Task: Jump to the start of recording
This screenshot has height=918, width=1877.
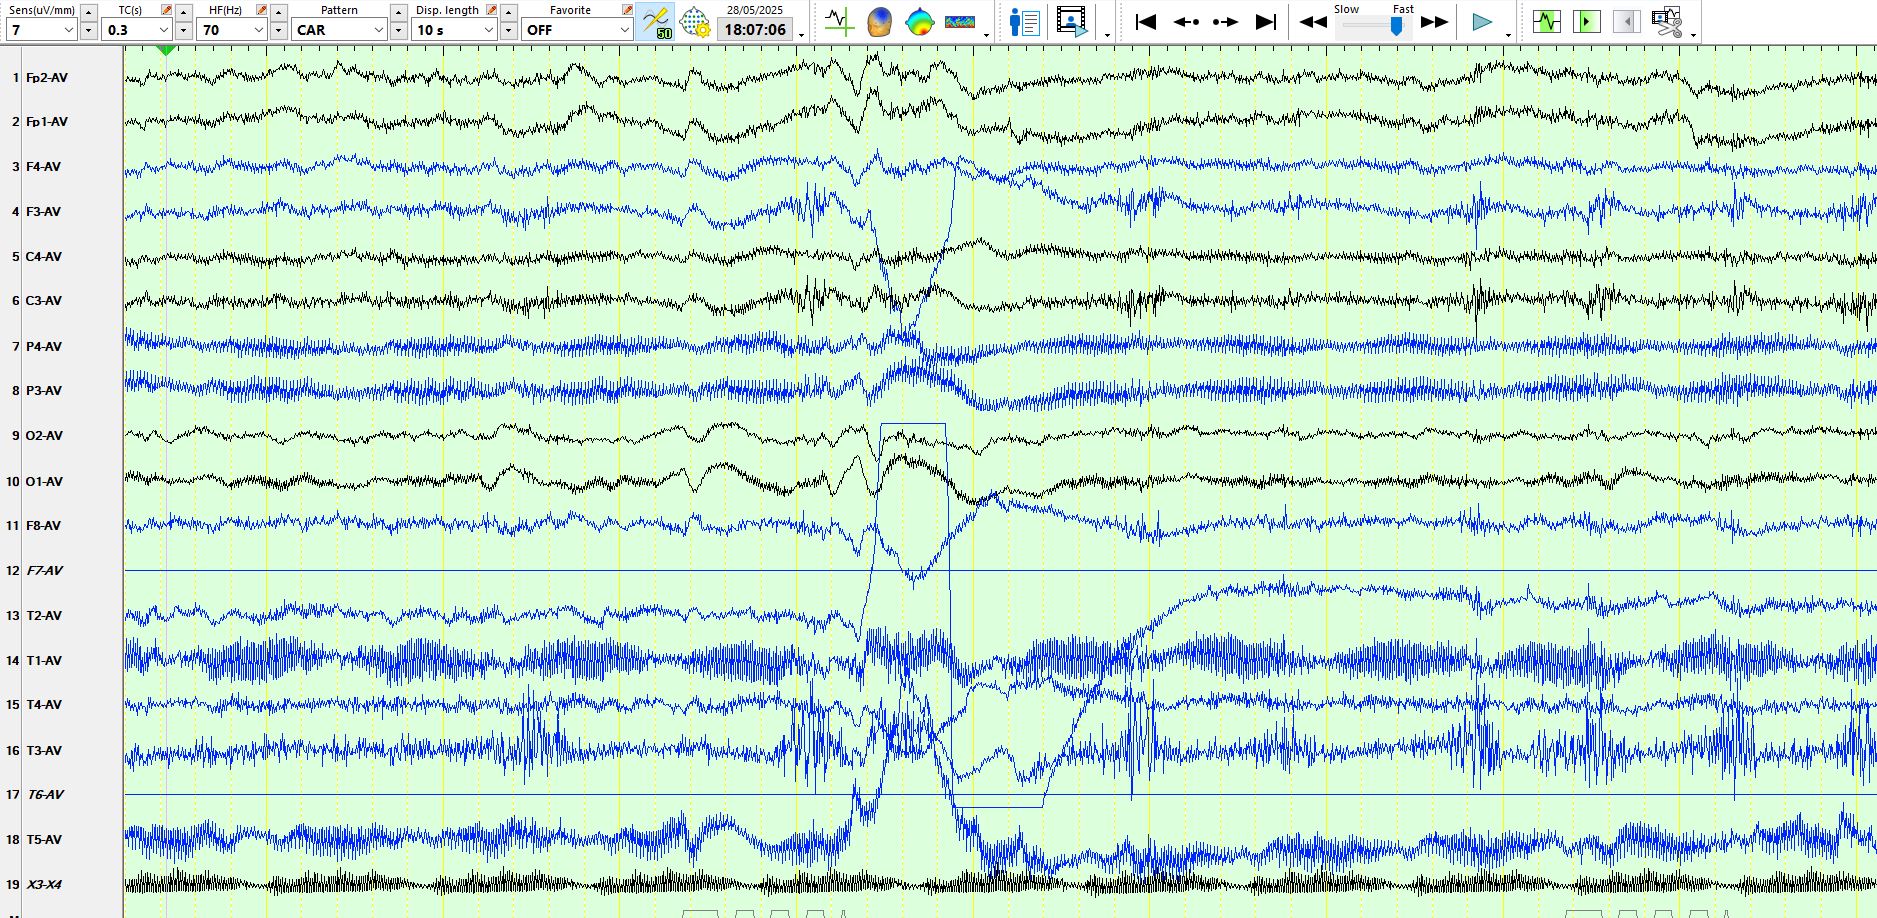Action: (x=1146, y=21)
